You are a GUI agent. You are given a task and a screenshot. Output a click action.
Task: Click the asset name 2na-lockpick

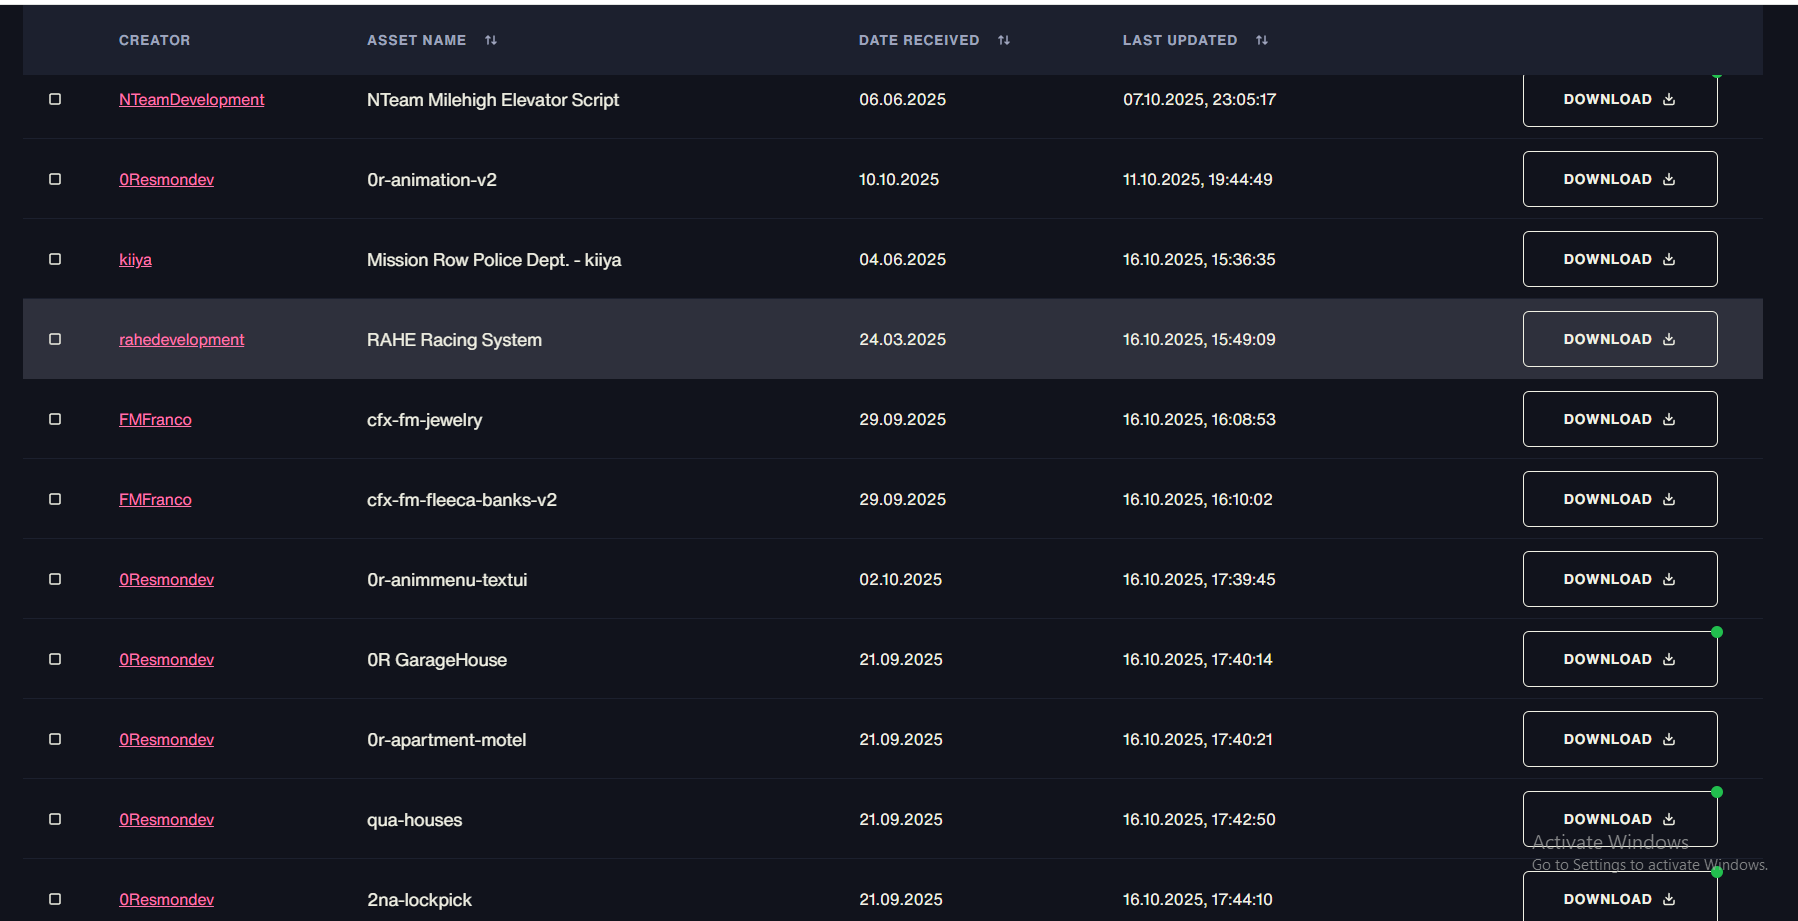tap(419, 899)
